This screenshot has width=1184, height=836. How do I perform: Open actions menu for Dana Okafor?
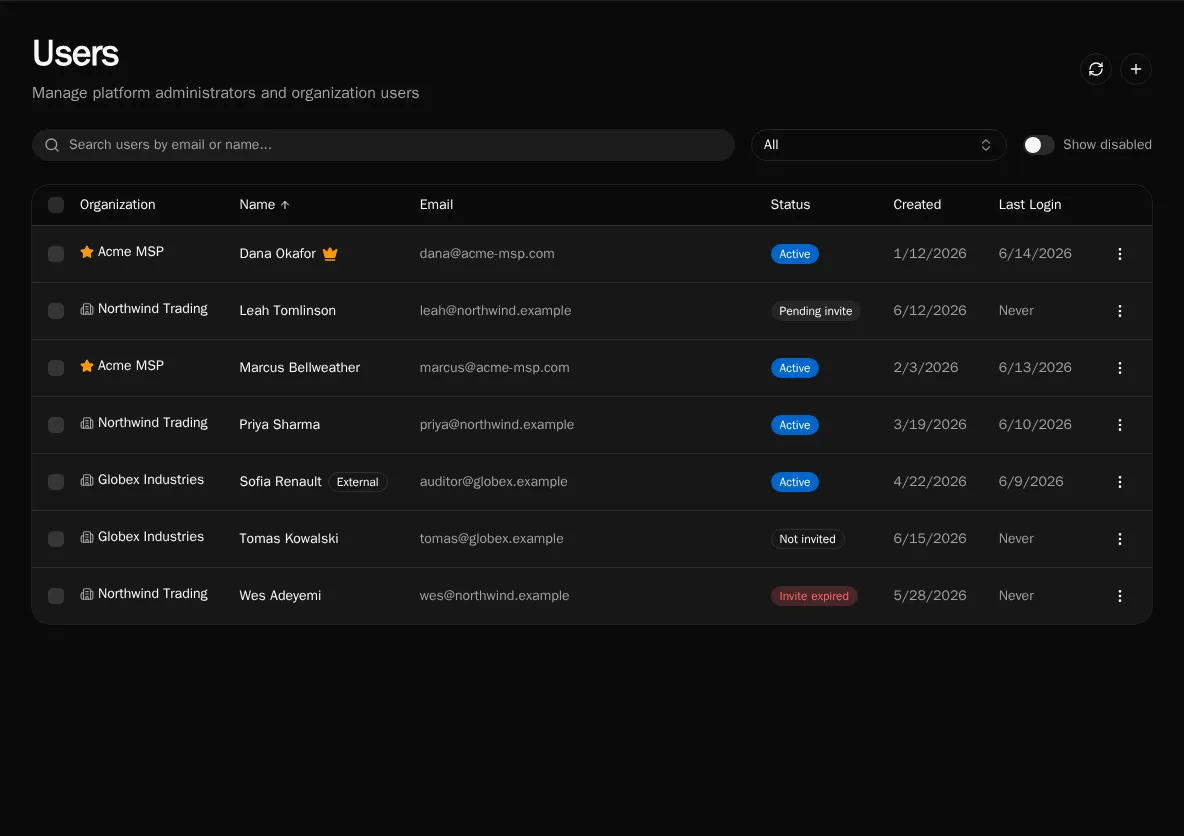[1120, 255]
